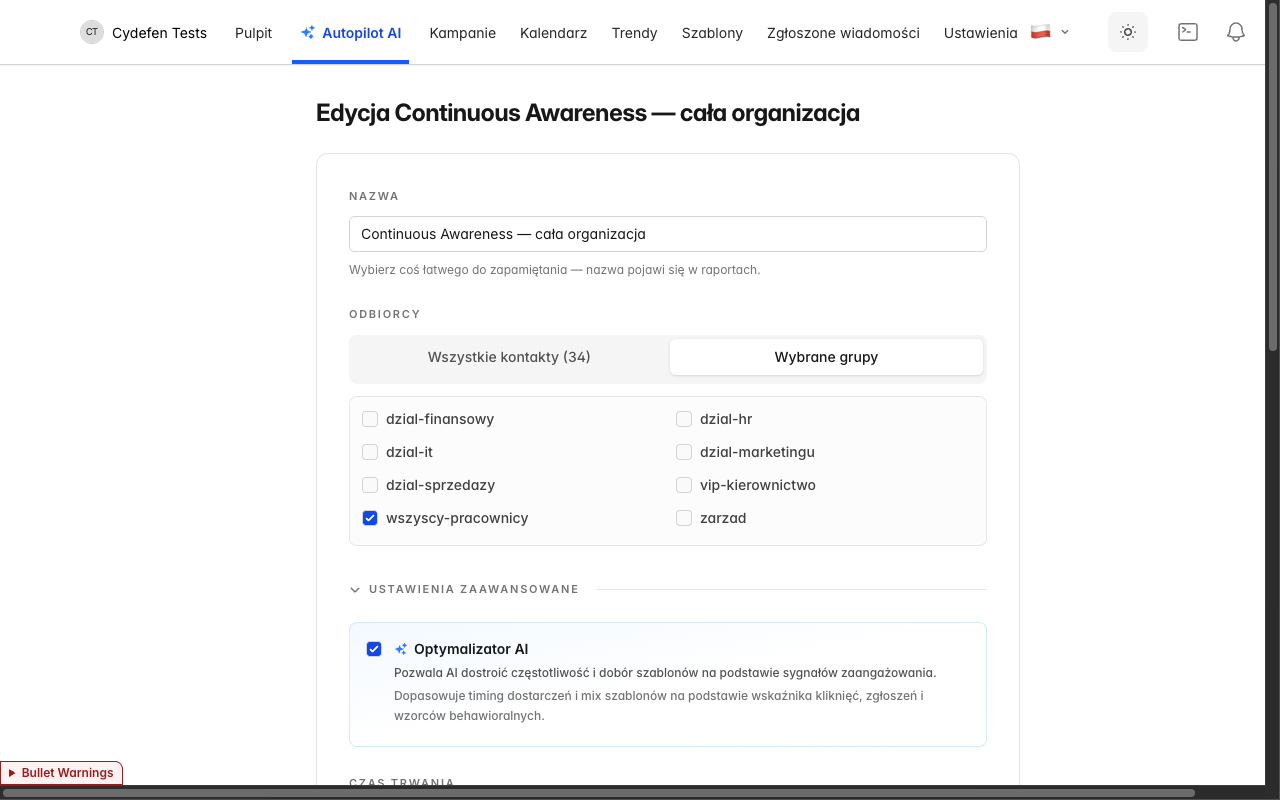Collapse Ustawienia zaawansowane section

click(464, 589)
